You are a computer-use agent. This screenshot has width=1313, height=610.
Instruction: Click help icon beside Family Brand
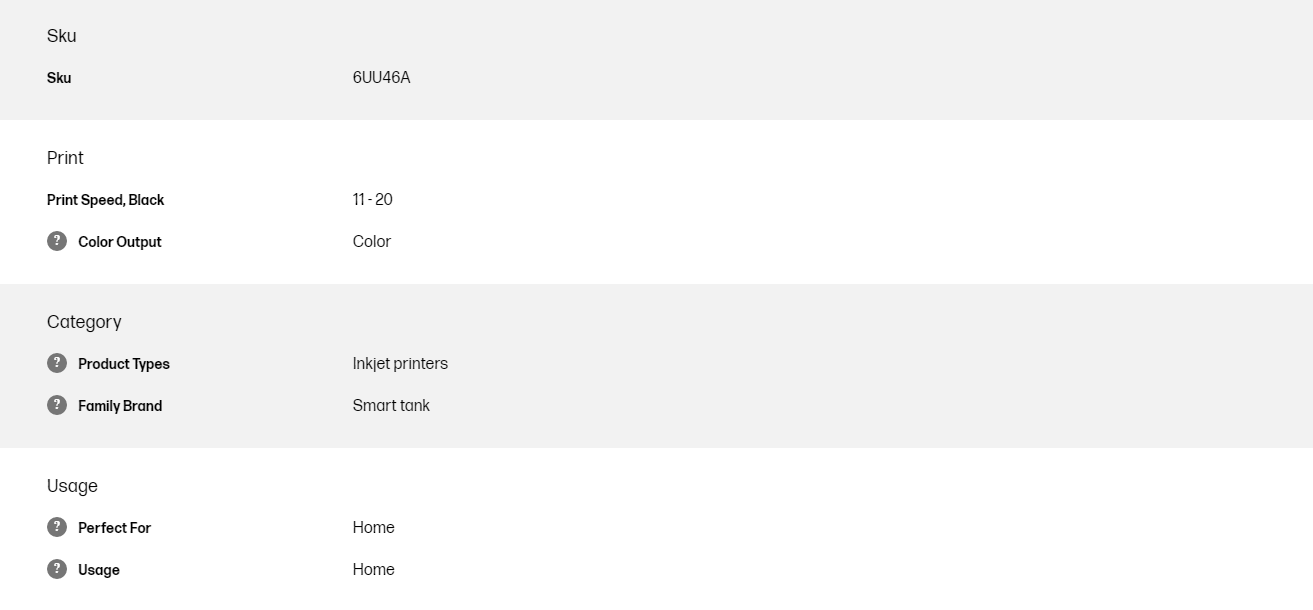click(x=57, y=405)
